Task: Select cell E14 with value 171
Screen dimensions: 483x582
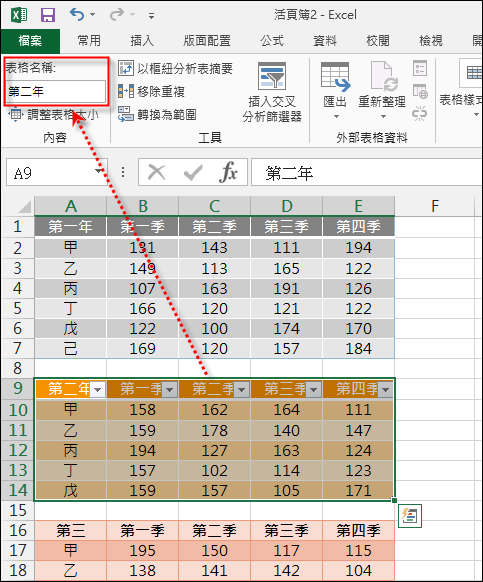Action: pos(359,491)
